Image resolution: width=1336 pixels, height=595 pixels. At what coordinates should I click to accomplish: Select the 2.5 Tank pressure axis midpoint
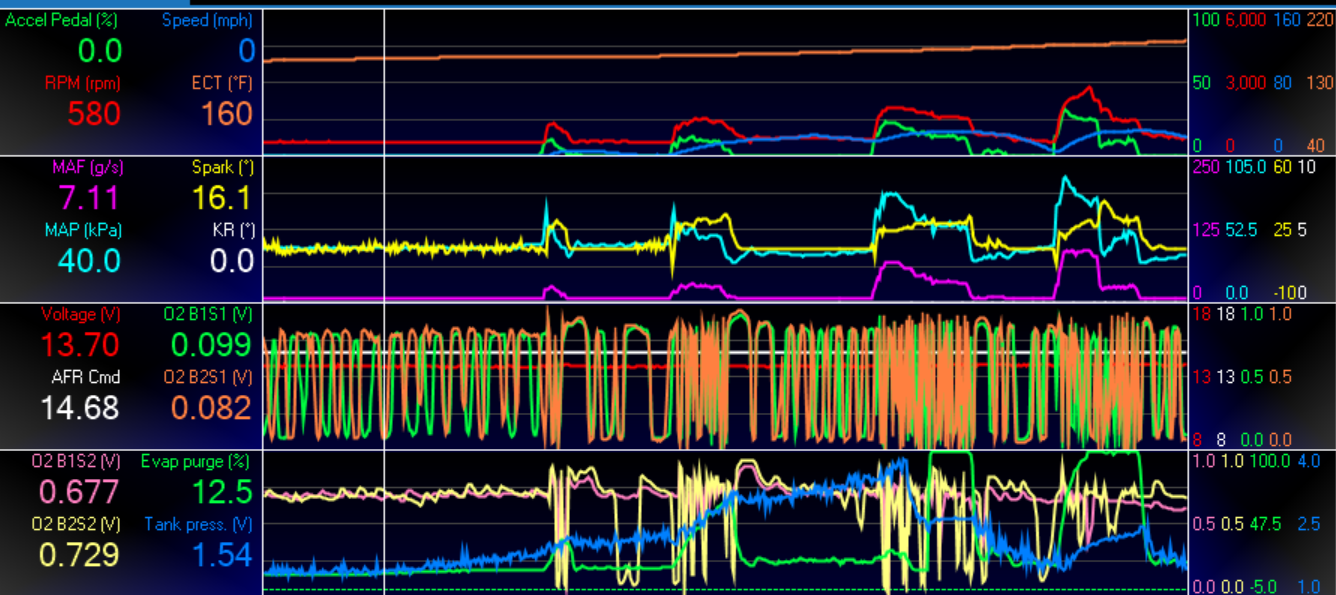coord(1311,523)
